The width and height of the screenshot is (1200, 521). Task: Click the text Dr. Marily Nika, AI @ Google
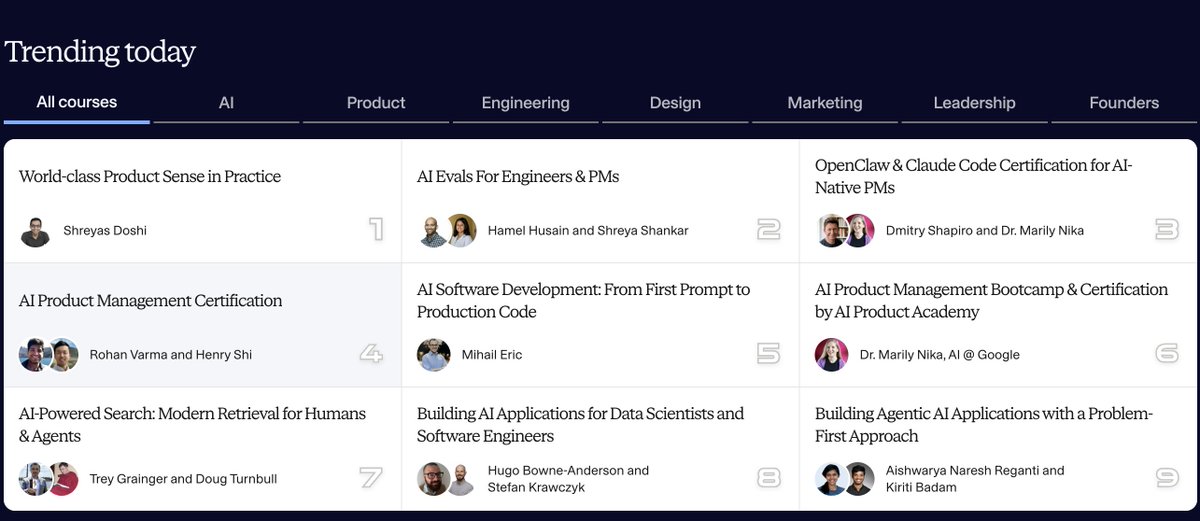click(940, 355)
